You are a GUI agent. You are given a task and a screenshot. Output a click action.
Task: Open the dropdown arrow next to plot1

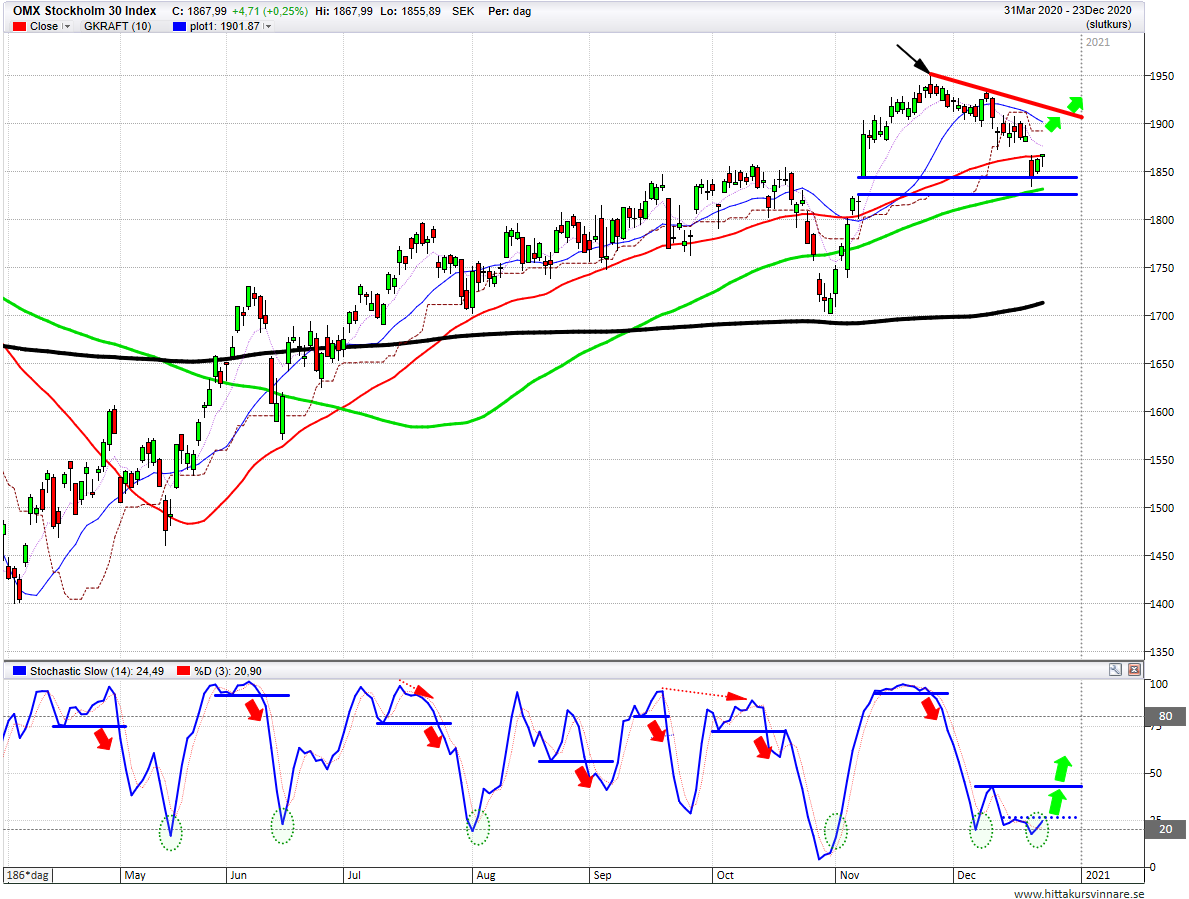point(268,27)
